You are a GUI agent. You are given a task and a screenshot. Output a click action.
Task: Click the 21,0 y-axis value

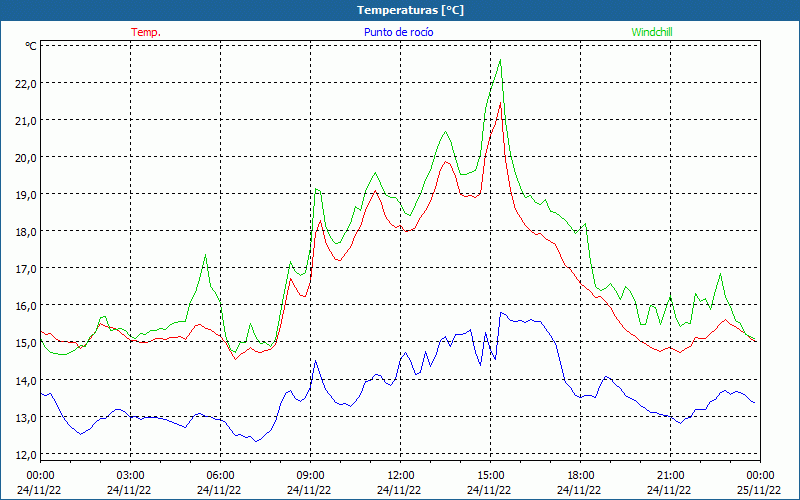(x=27, y=120)
